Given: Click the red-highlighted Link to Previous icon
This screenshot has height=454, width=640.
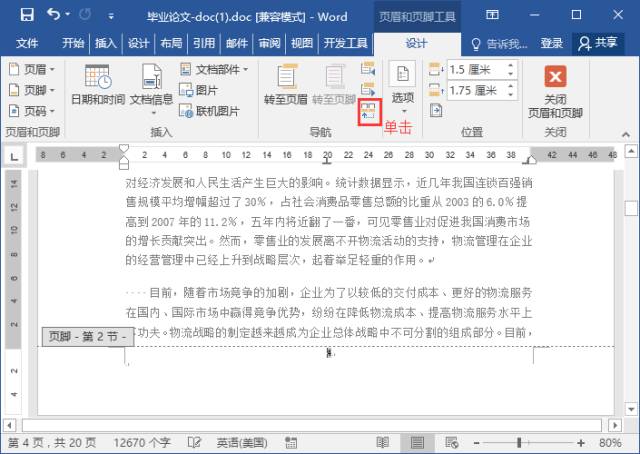Looking at the screenshot, I should [369, 111].
